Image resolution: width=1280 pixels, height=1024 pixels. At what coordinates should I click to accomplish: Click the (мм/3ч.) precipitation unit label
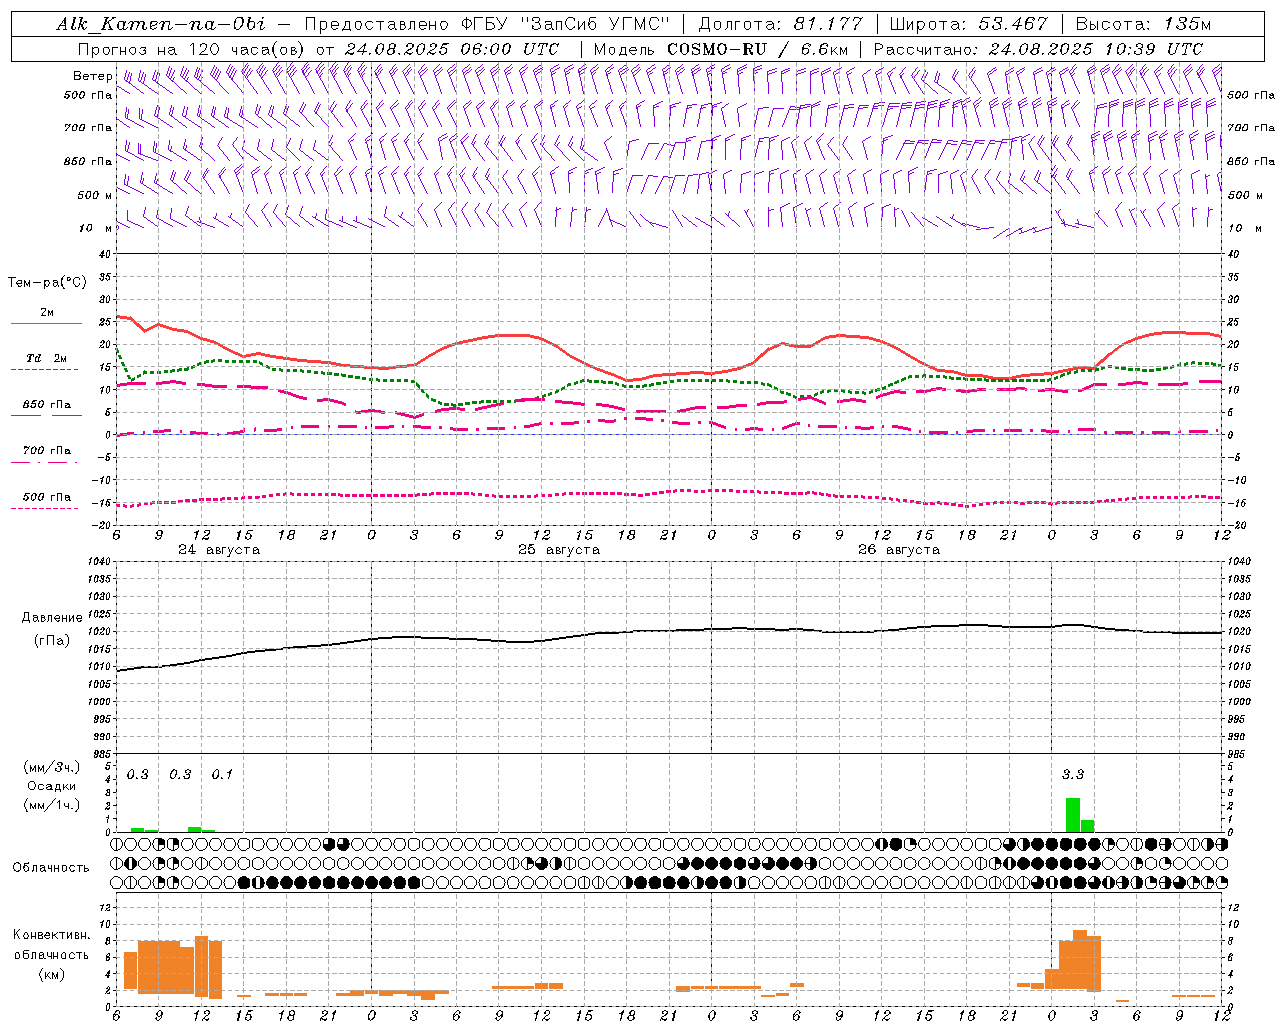click(51, 767)
